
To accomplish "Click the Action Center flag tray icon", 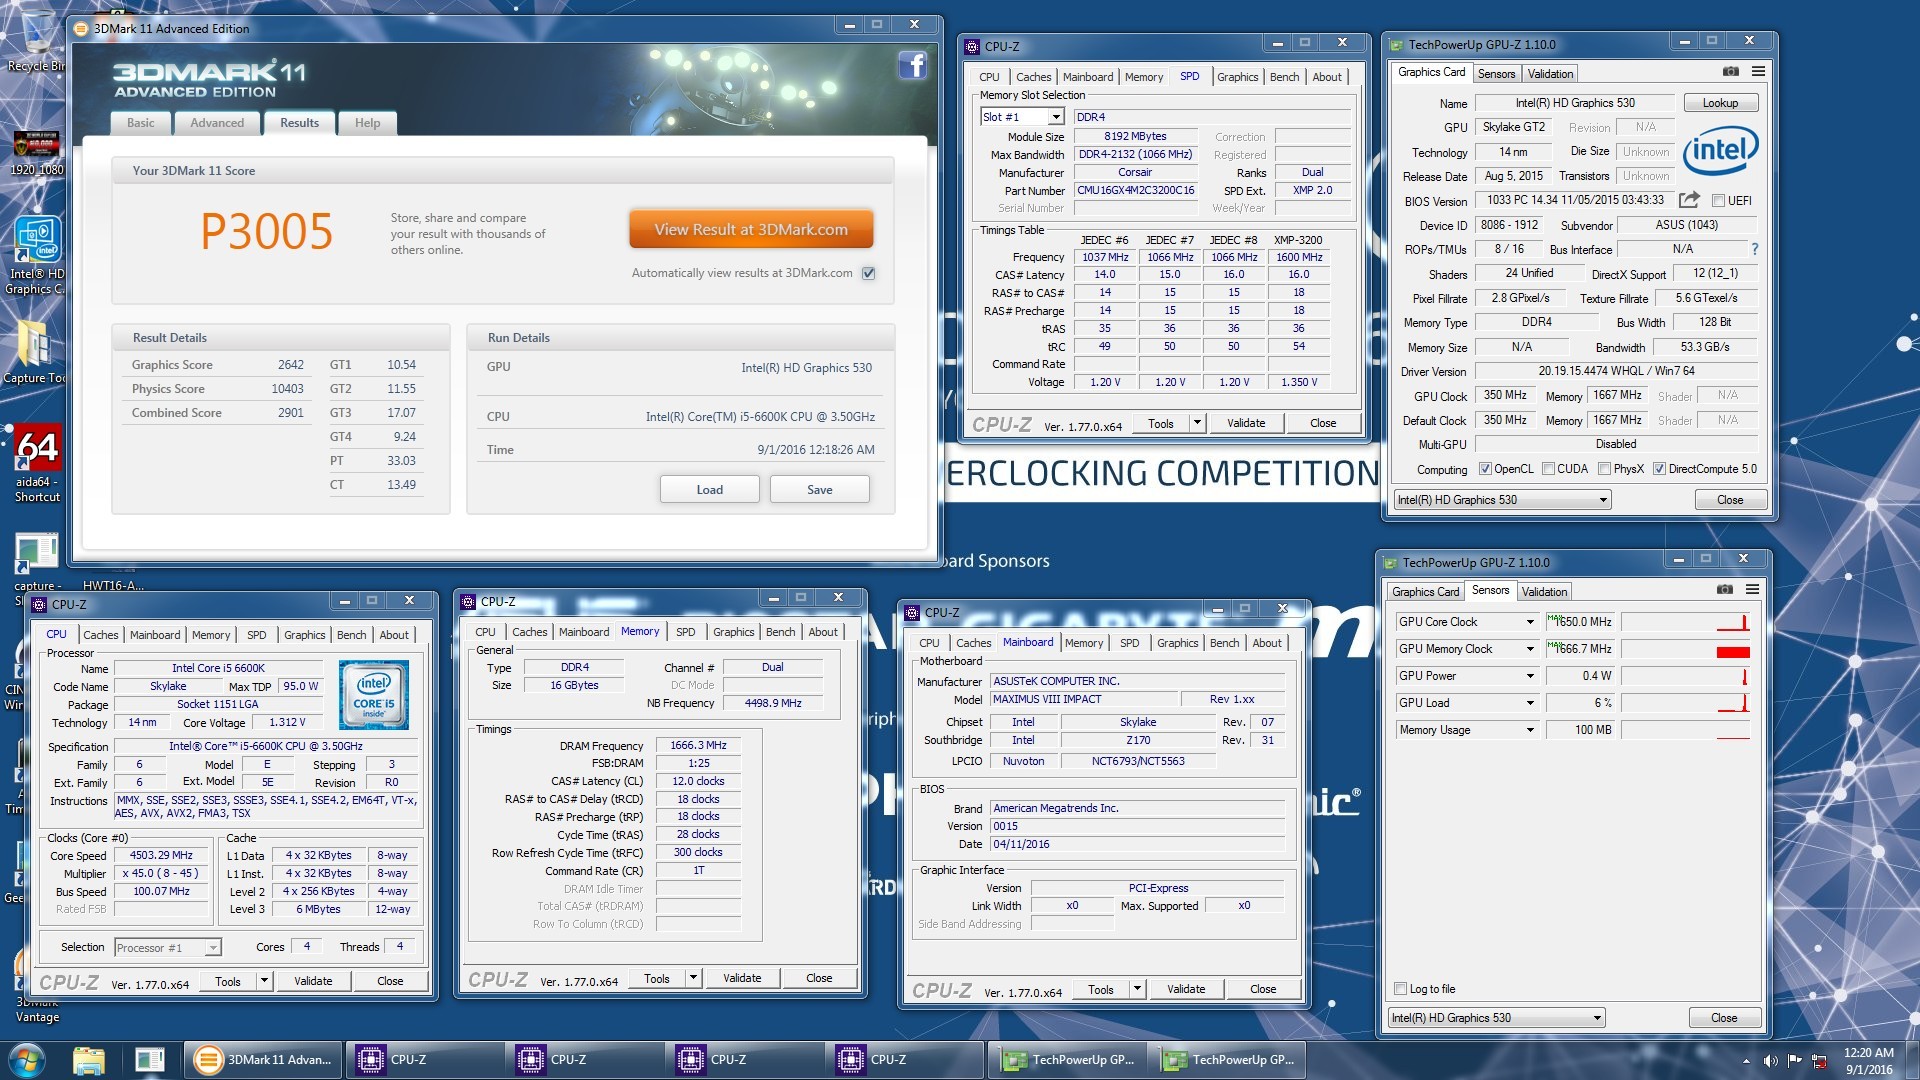I will click(1795, 1061).
